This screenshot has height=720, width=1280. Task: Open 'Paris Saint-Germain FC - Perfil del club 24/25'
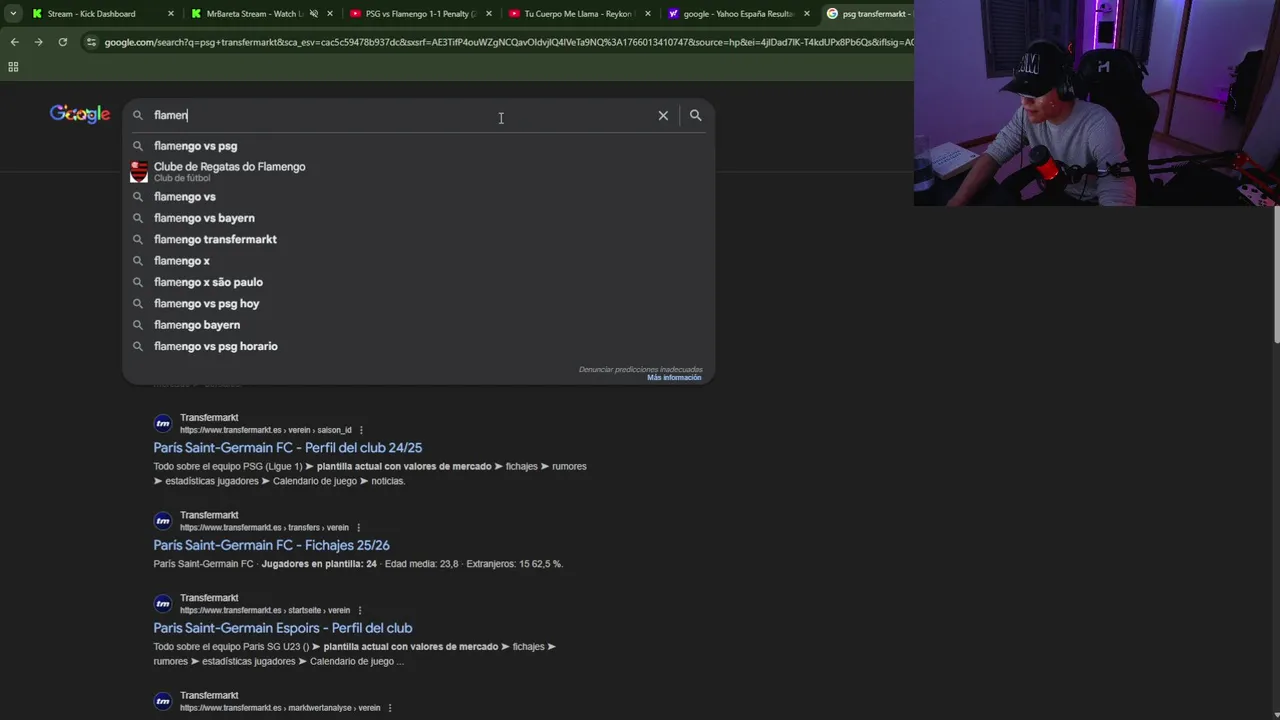(287, 448)
